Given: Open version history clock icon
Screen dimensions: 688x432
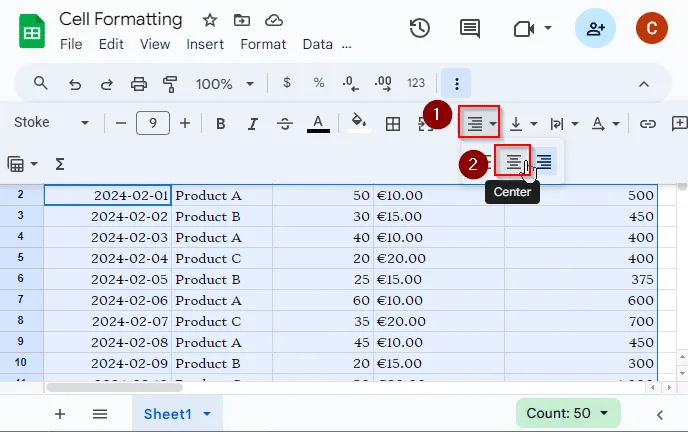Looking at the screenshot, I should point(419,29).
